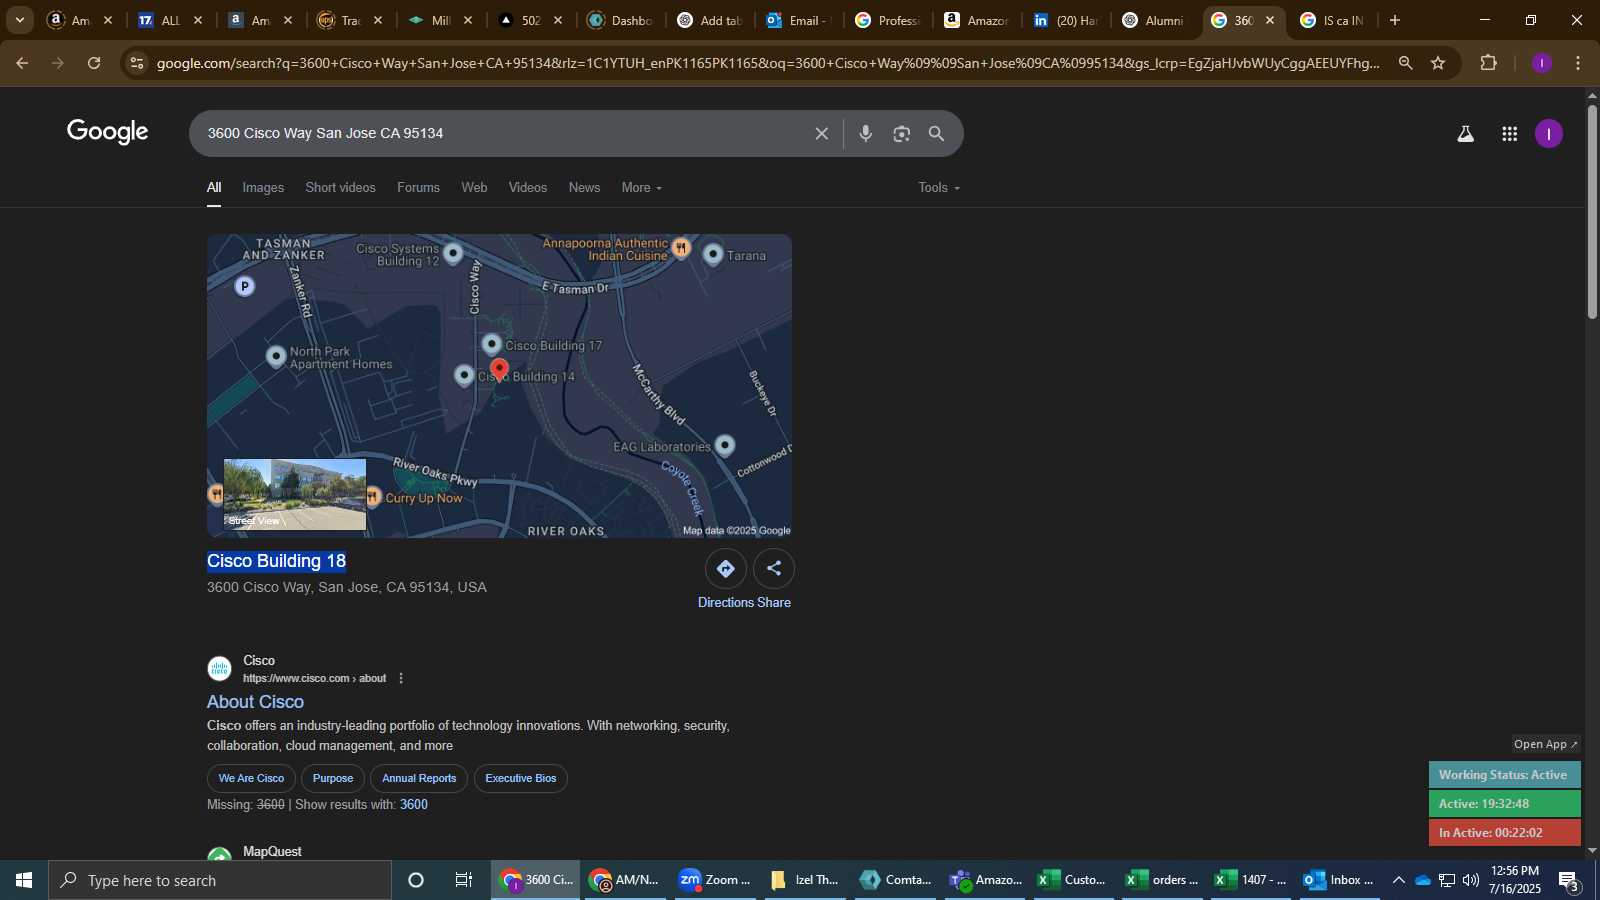Switch to the LinkedIn browser tab
The image size is (1600, 900).
[1066, 20]
